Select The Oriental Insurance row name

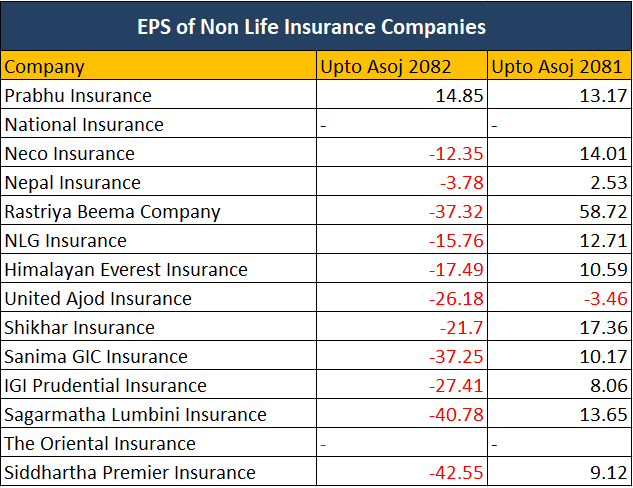click(x=100, y=444)
